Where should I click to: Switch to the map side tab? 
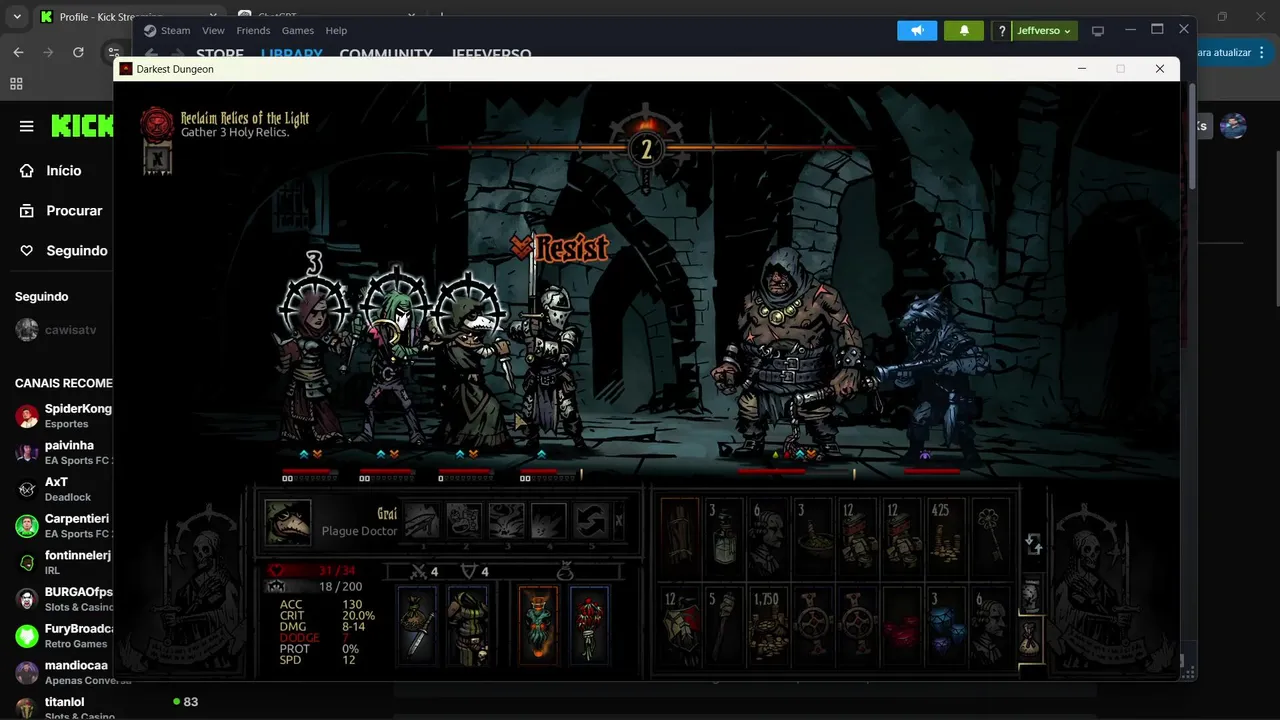1030,594
